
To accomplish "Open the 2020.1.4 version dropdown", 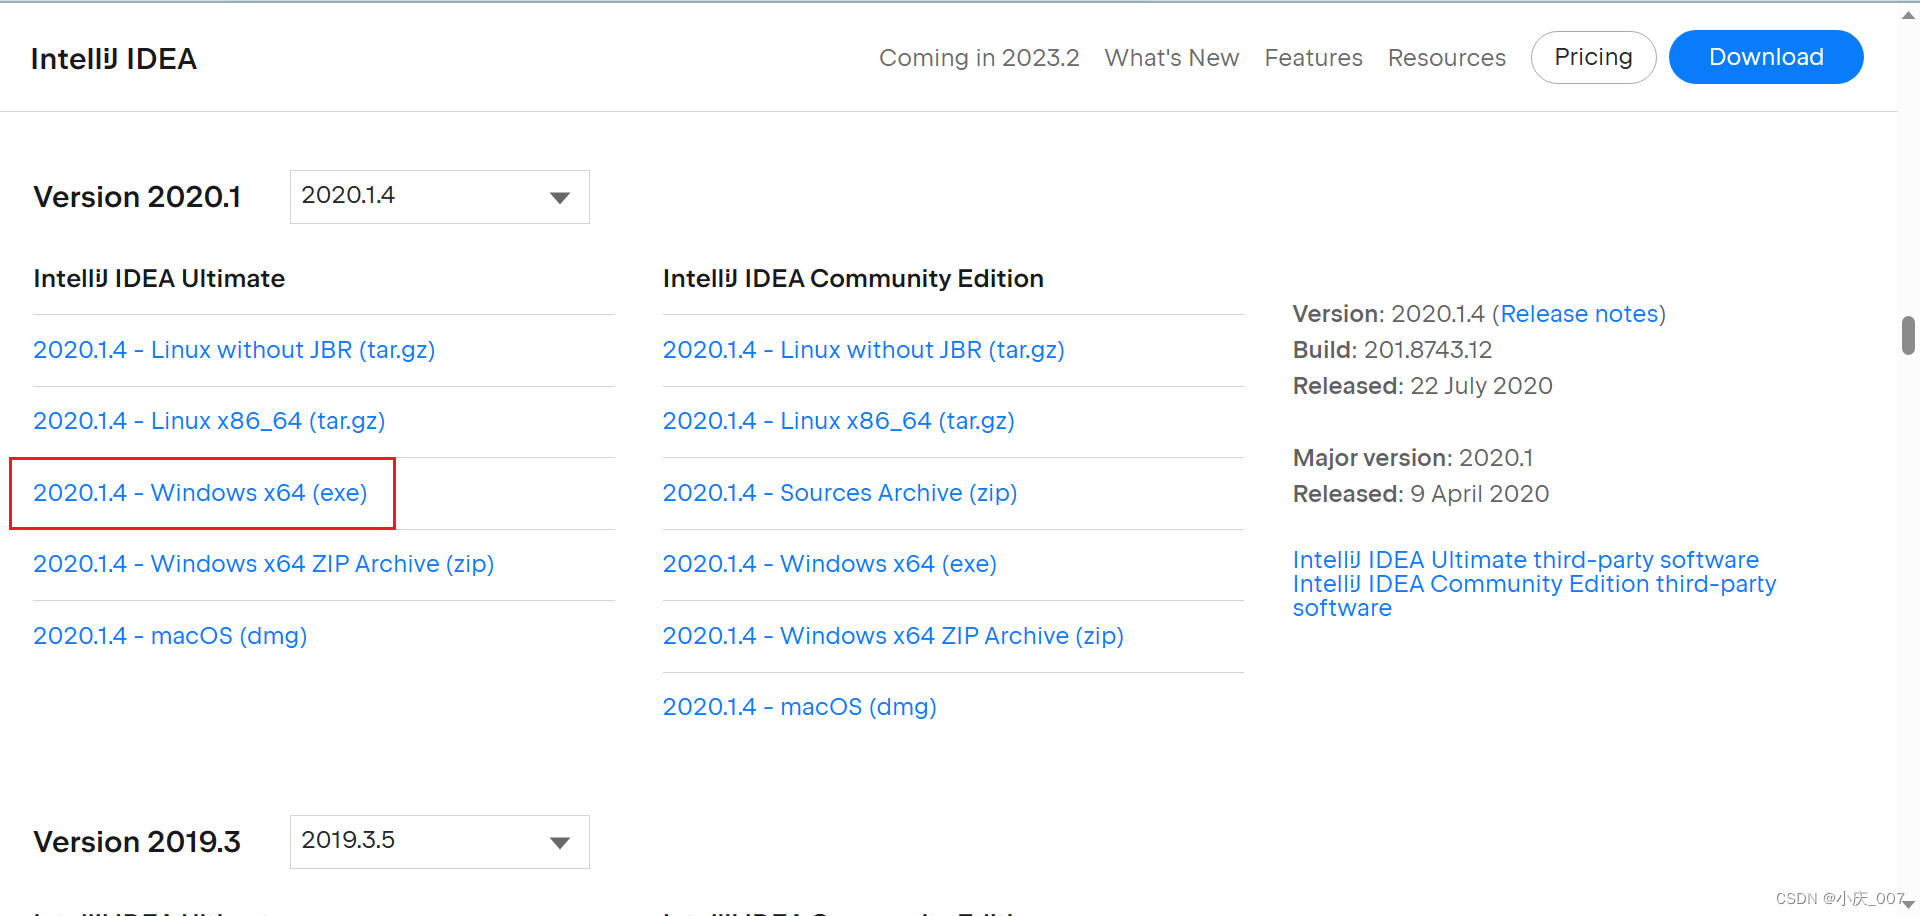I will 438,196.
